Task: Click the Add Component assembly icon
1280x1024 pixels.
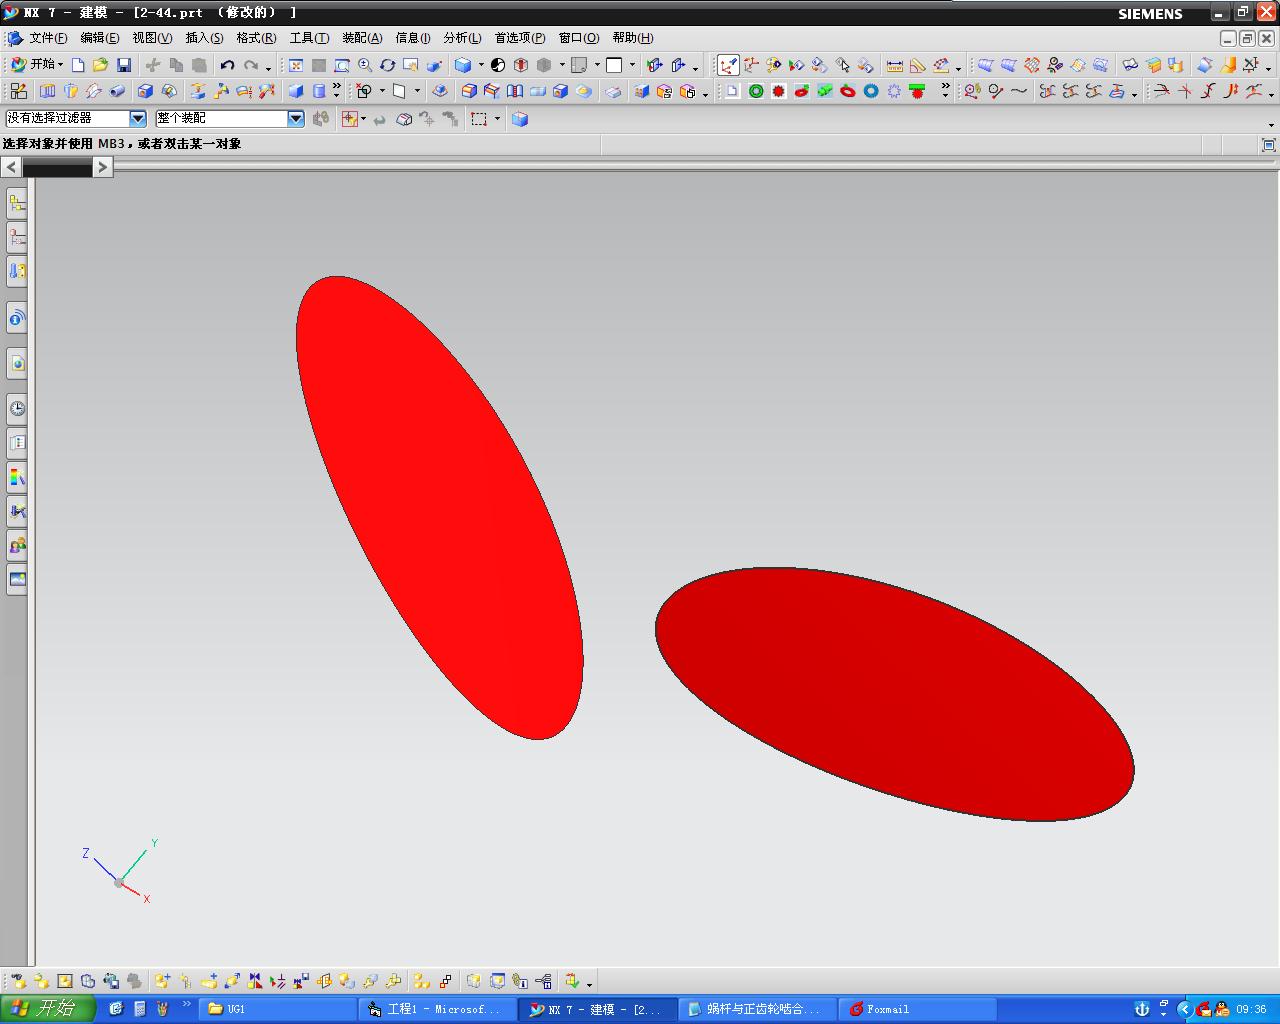Action: point(161,981)
